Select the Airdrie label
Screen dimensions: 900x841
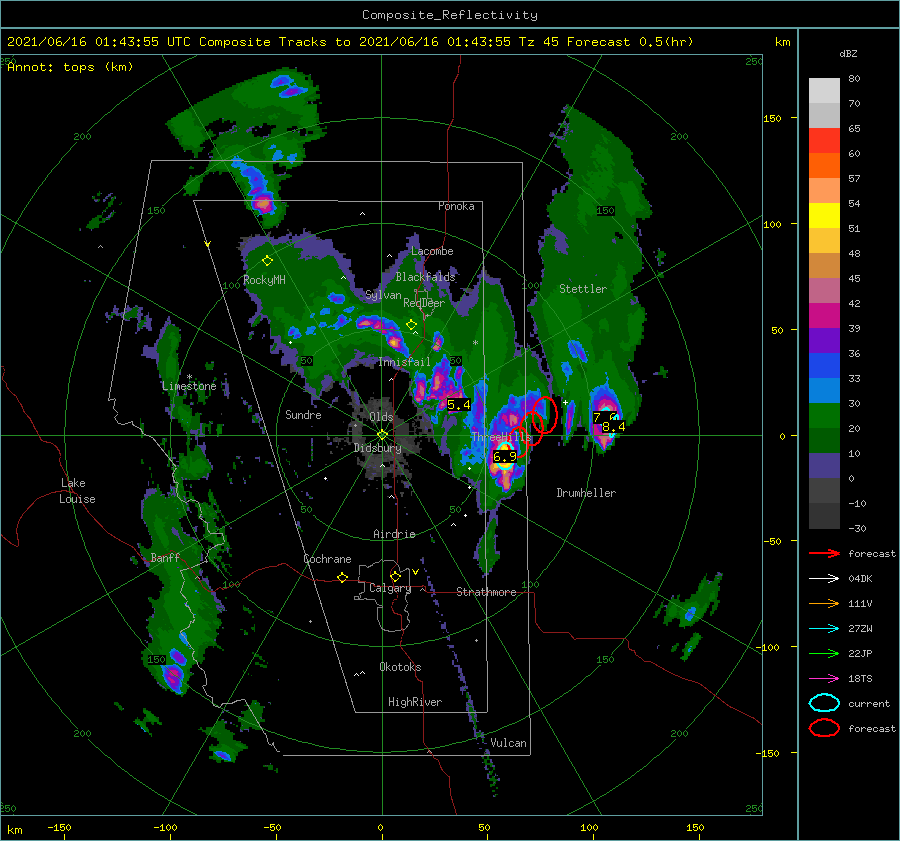pos(394,534)
